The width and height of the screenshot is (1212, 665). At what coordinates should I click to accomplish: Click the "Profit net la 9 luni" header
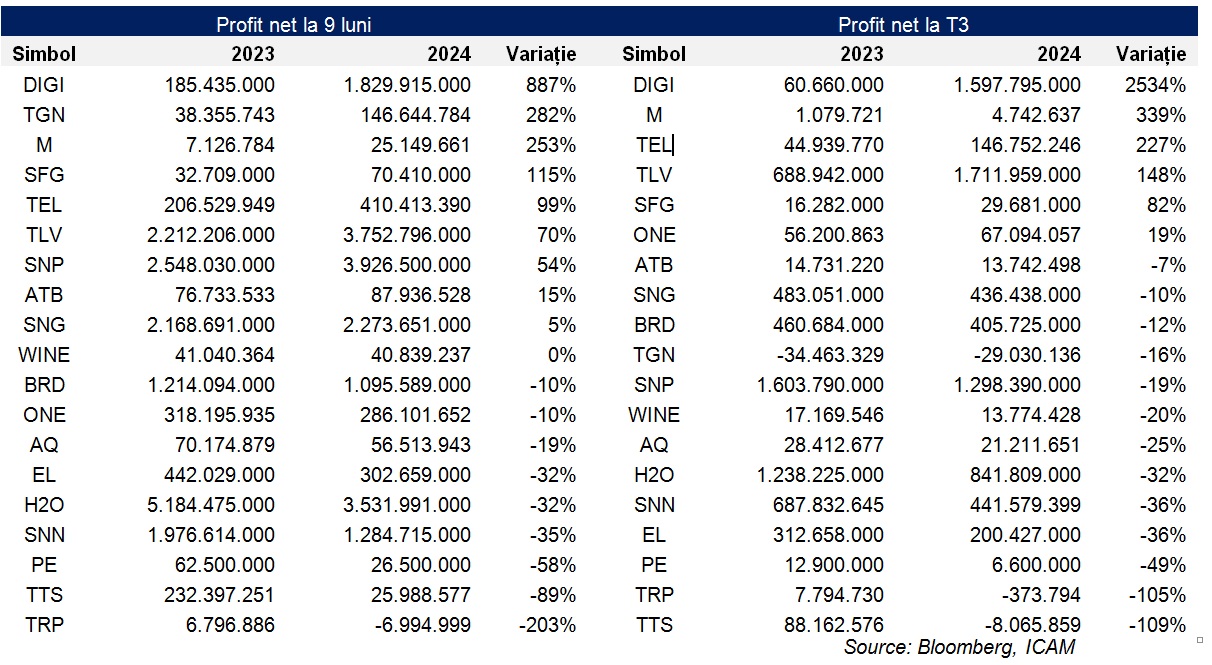pyautogui.click(x=294, y=25)
